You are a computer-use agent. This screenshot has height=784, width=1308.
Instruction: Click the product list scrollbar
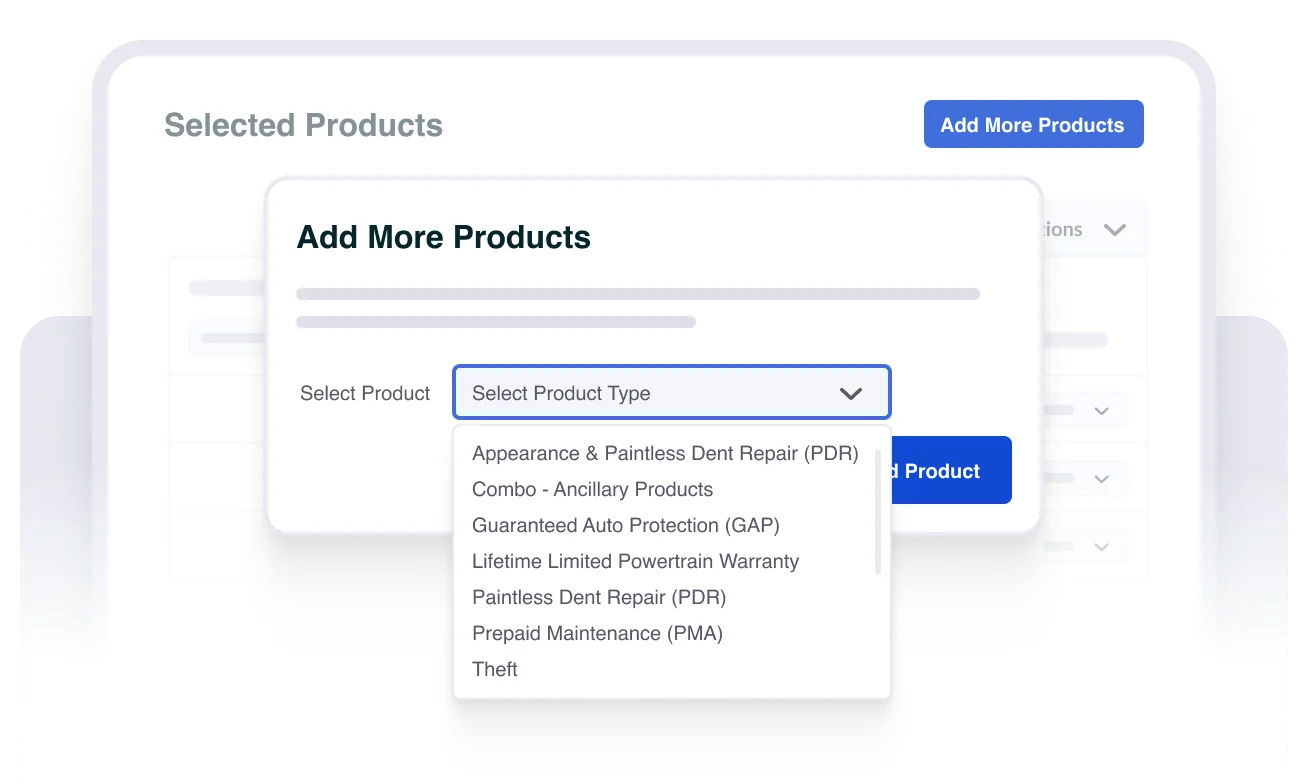[878, 512]
